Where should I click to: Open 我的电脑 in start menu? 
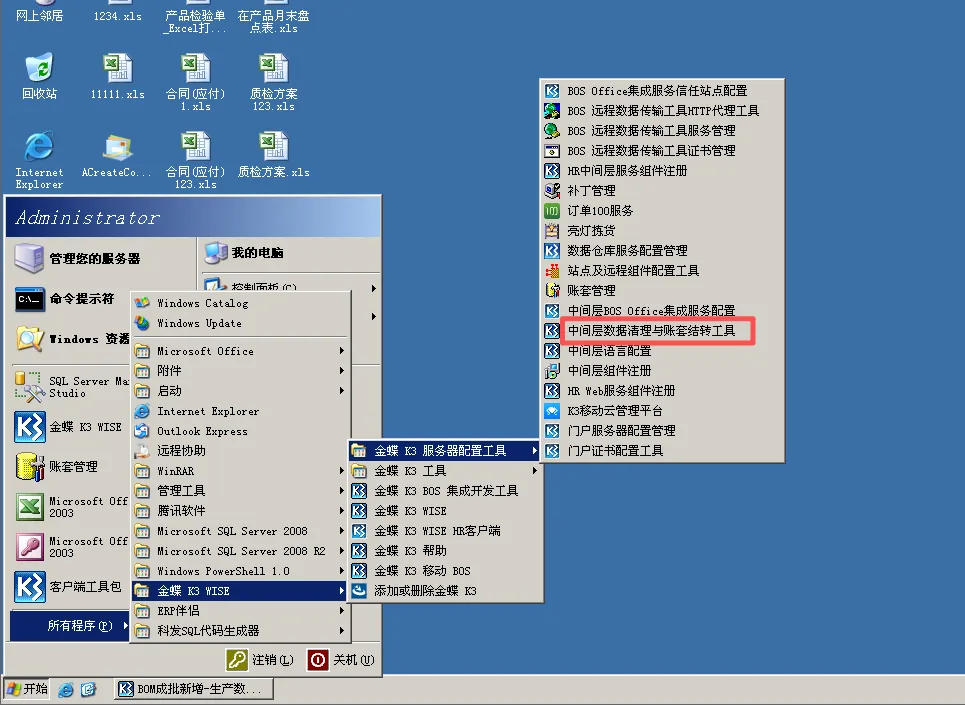(244, 253)
